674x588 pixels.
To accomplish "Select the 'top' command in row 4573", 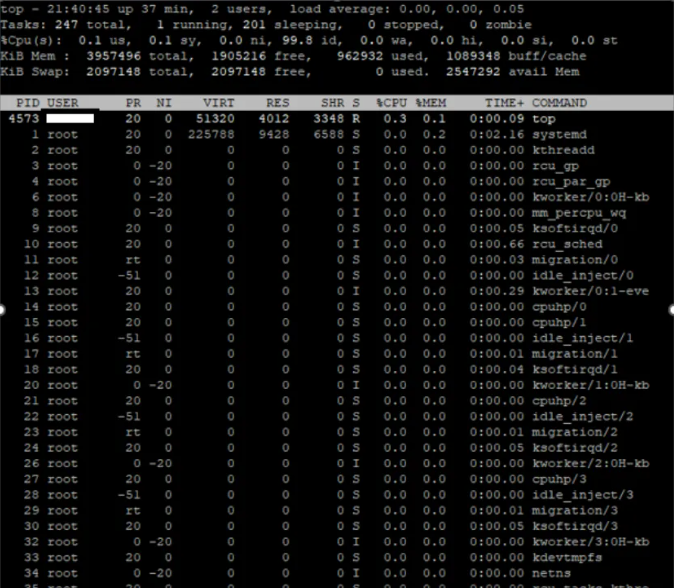I will pos(544,119).
